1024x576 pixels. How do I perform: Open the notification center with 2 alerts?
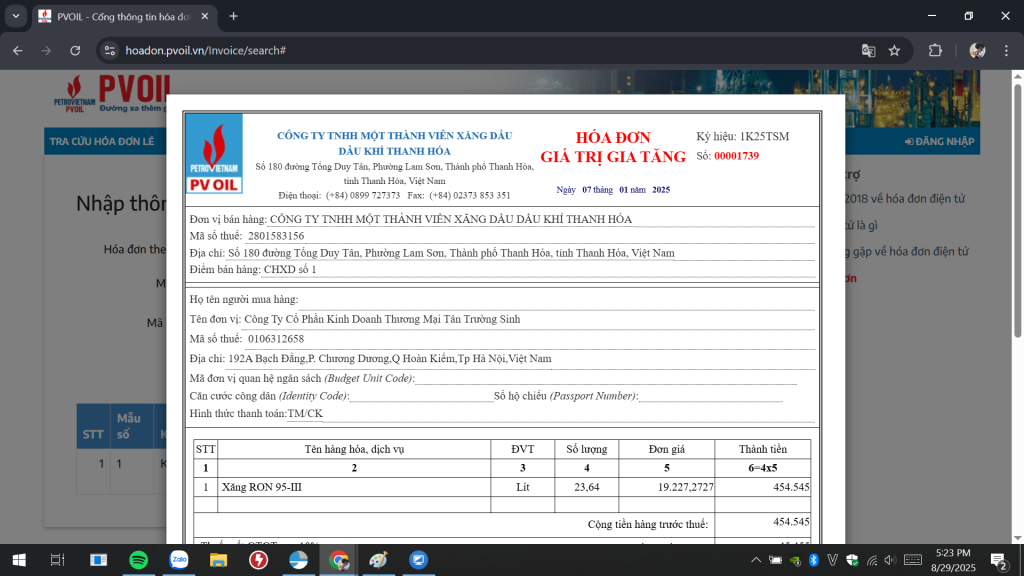coord(999,560)
